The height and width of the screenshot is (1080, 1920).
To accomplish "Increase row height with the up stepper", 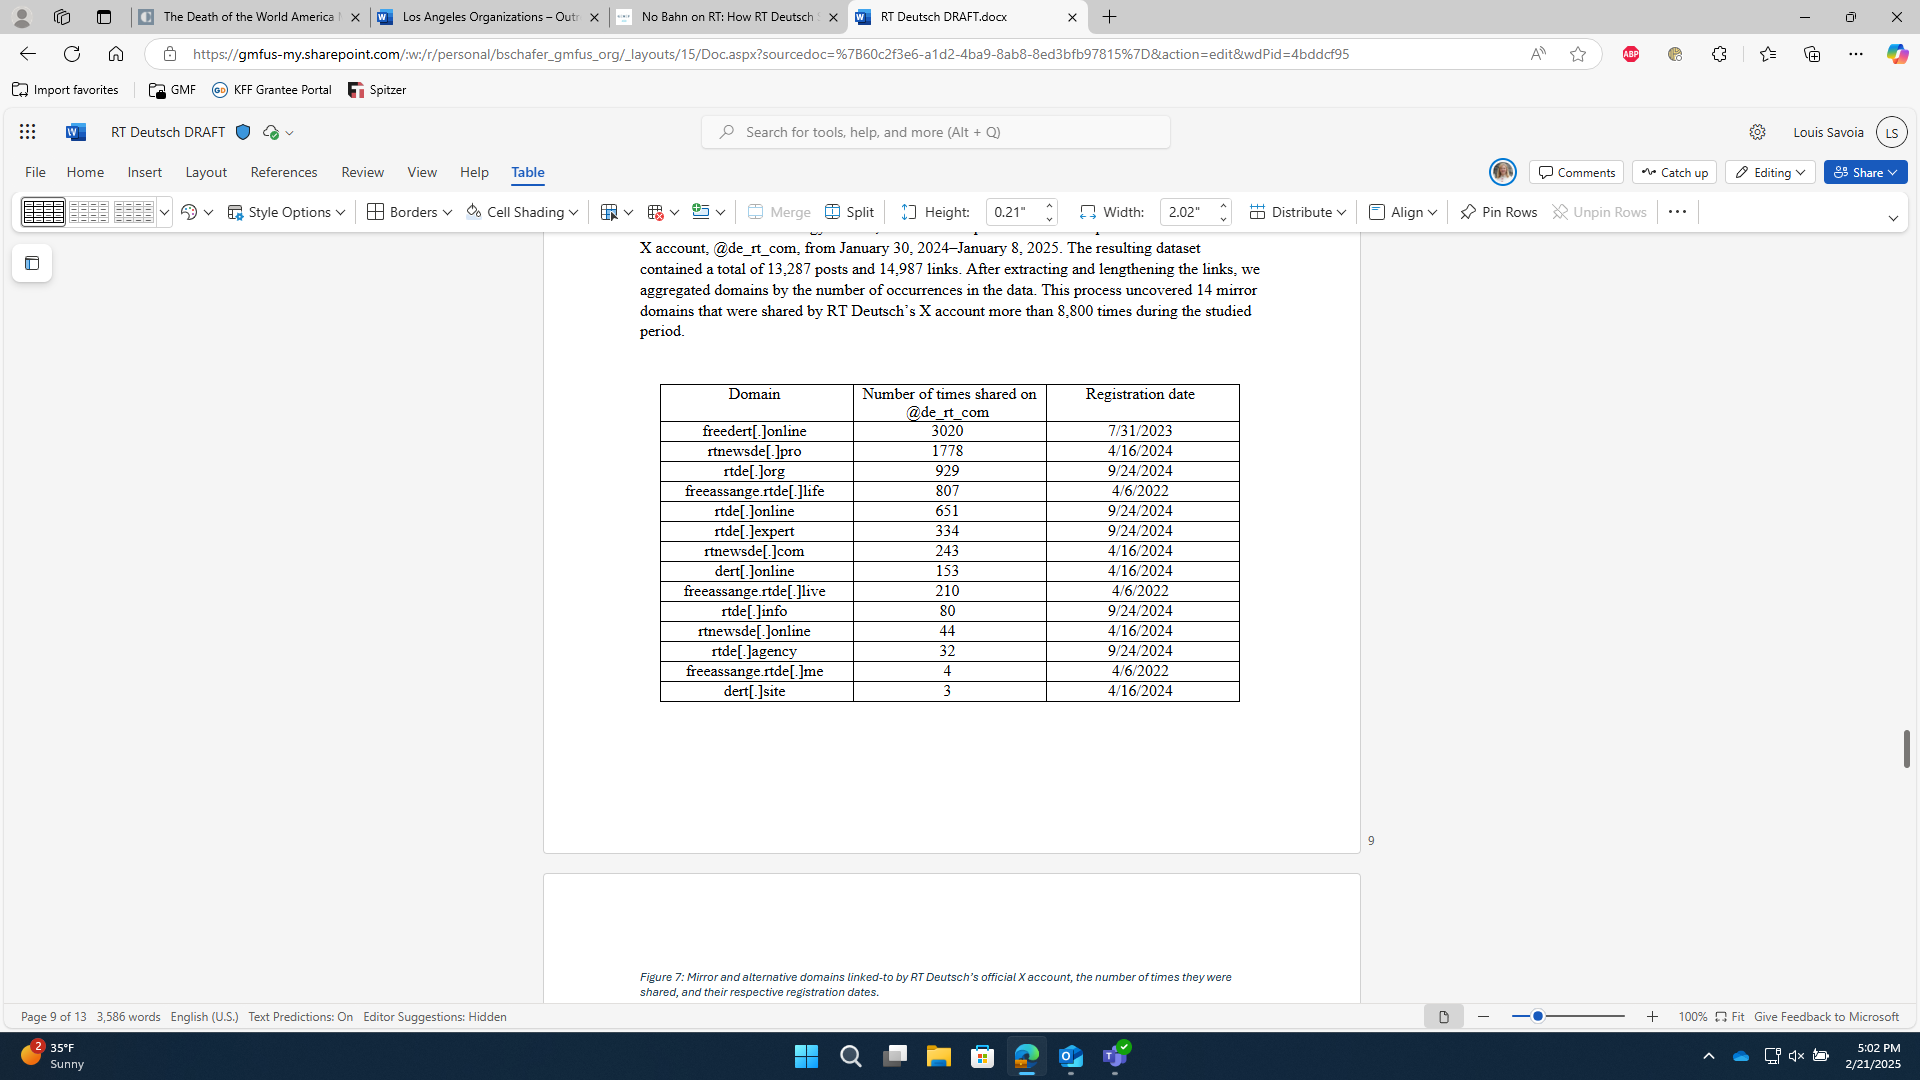I will 1049,206.
